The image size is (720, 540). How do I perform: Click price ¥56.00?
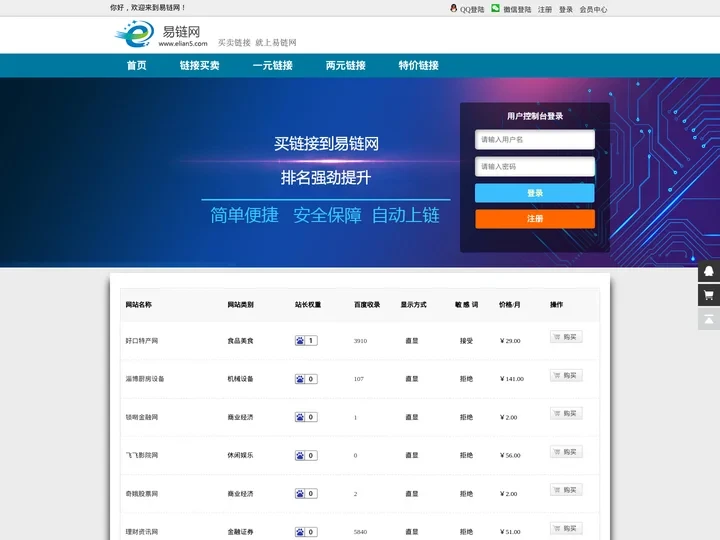coord(510,455)
